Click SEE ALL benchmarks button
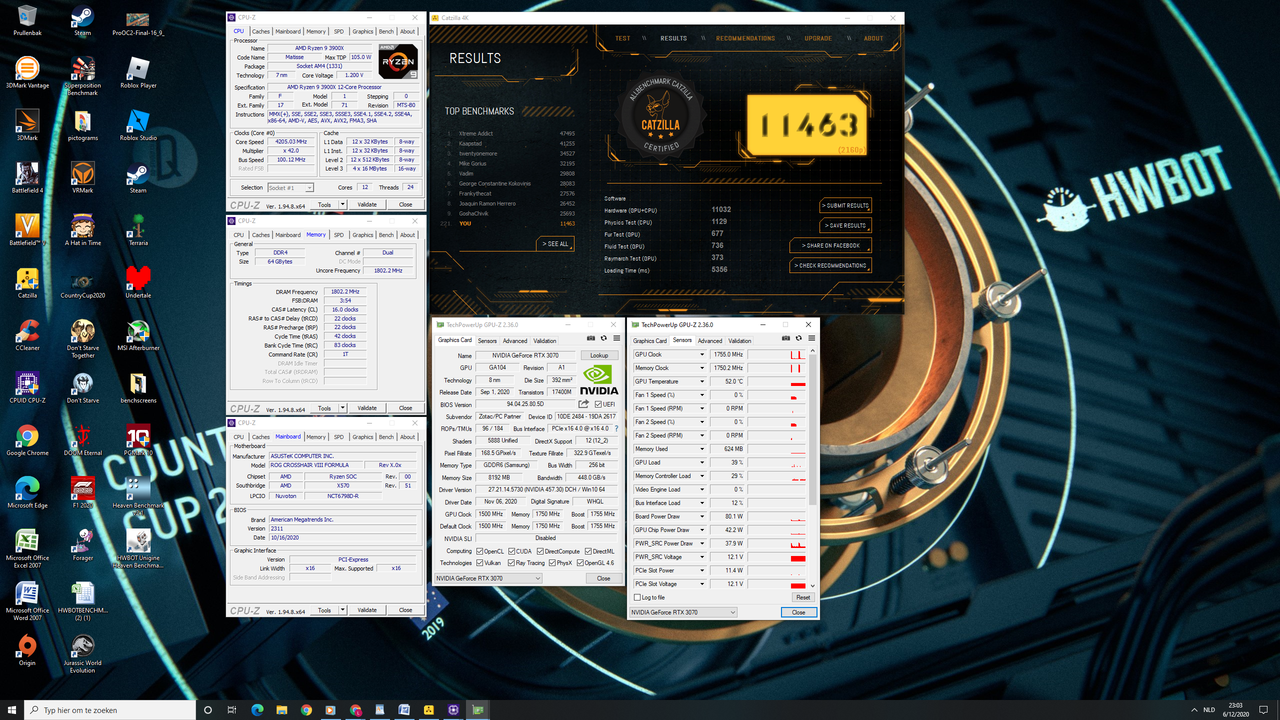Image resolution: width=1280 pixels, height=720 pixels. 555,243
